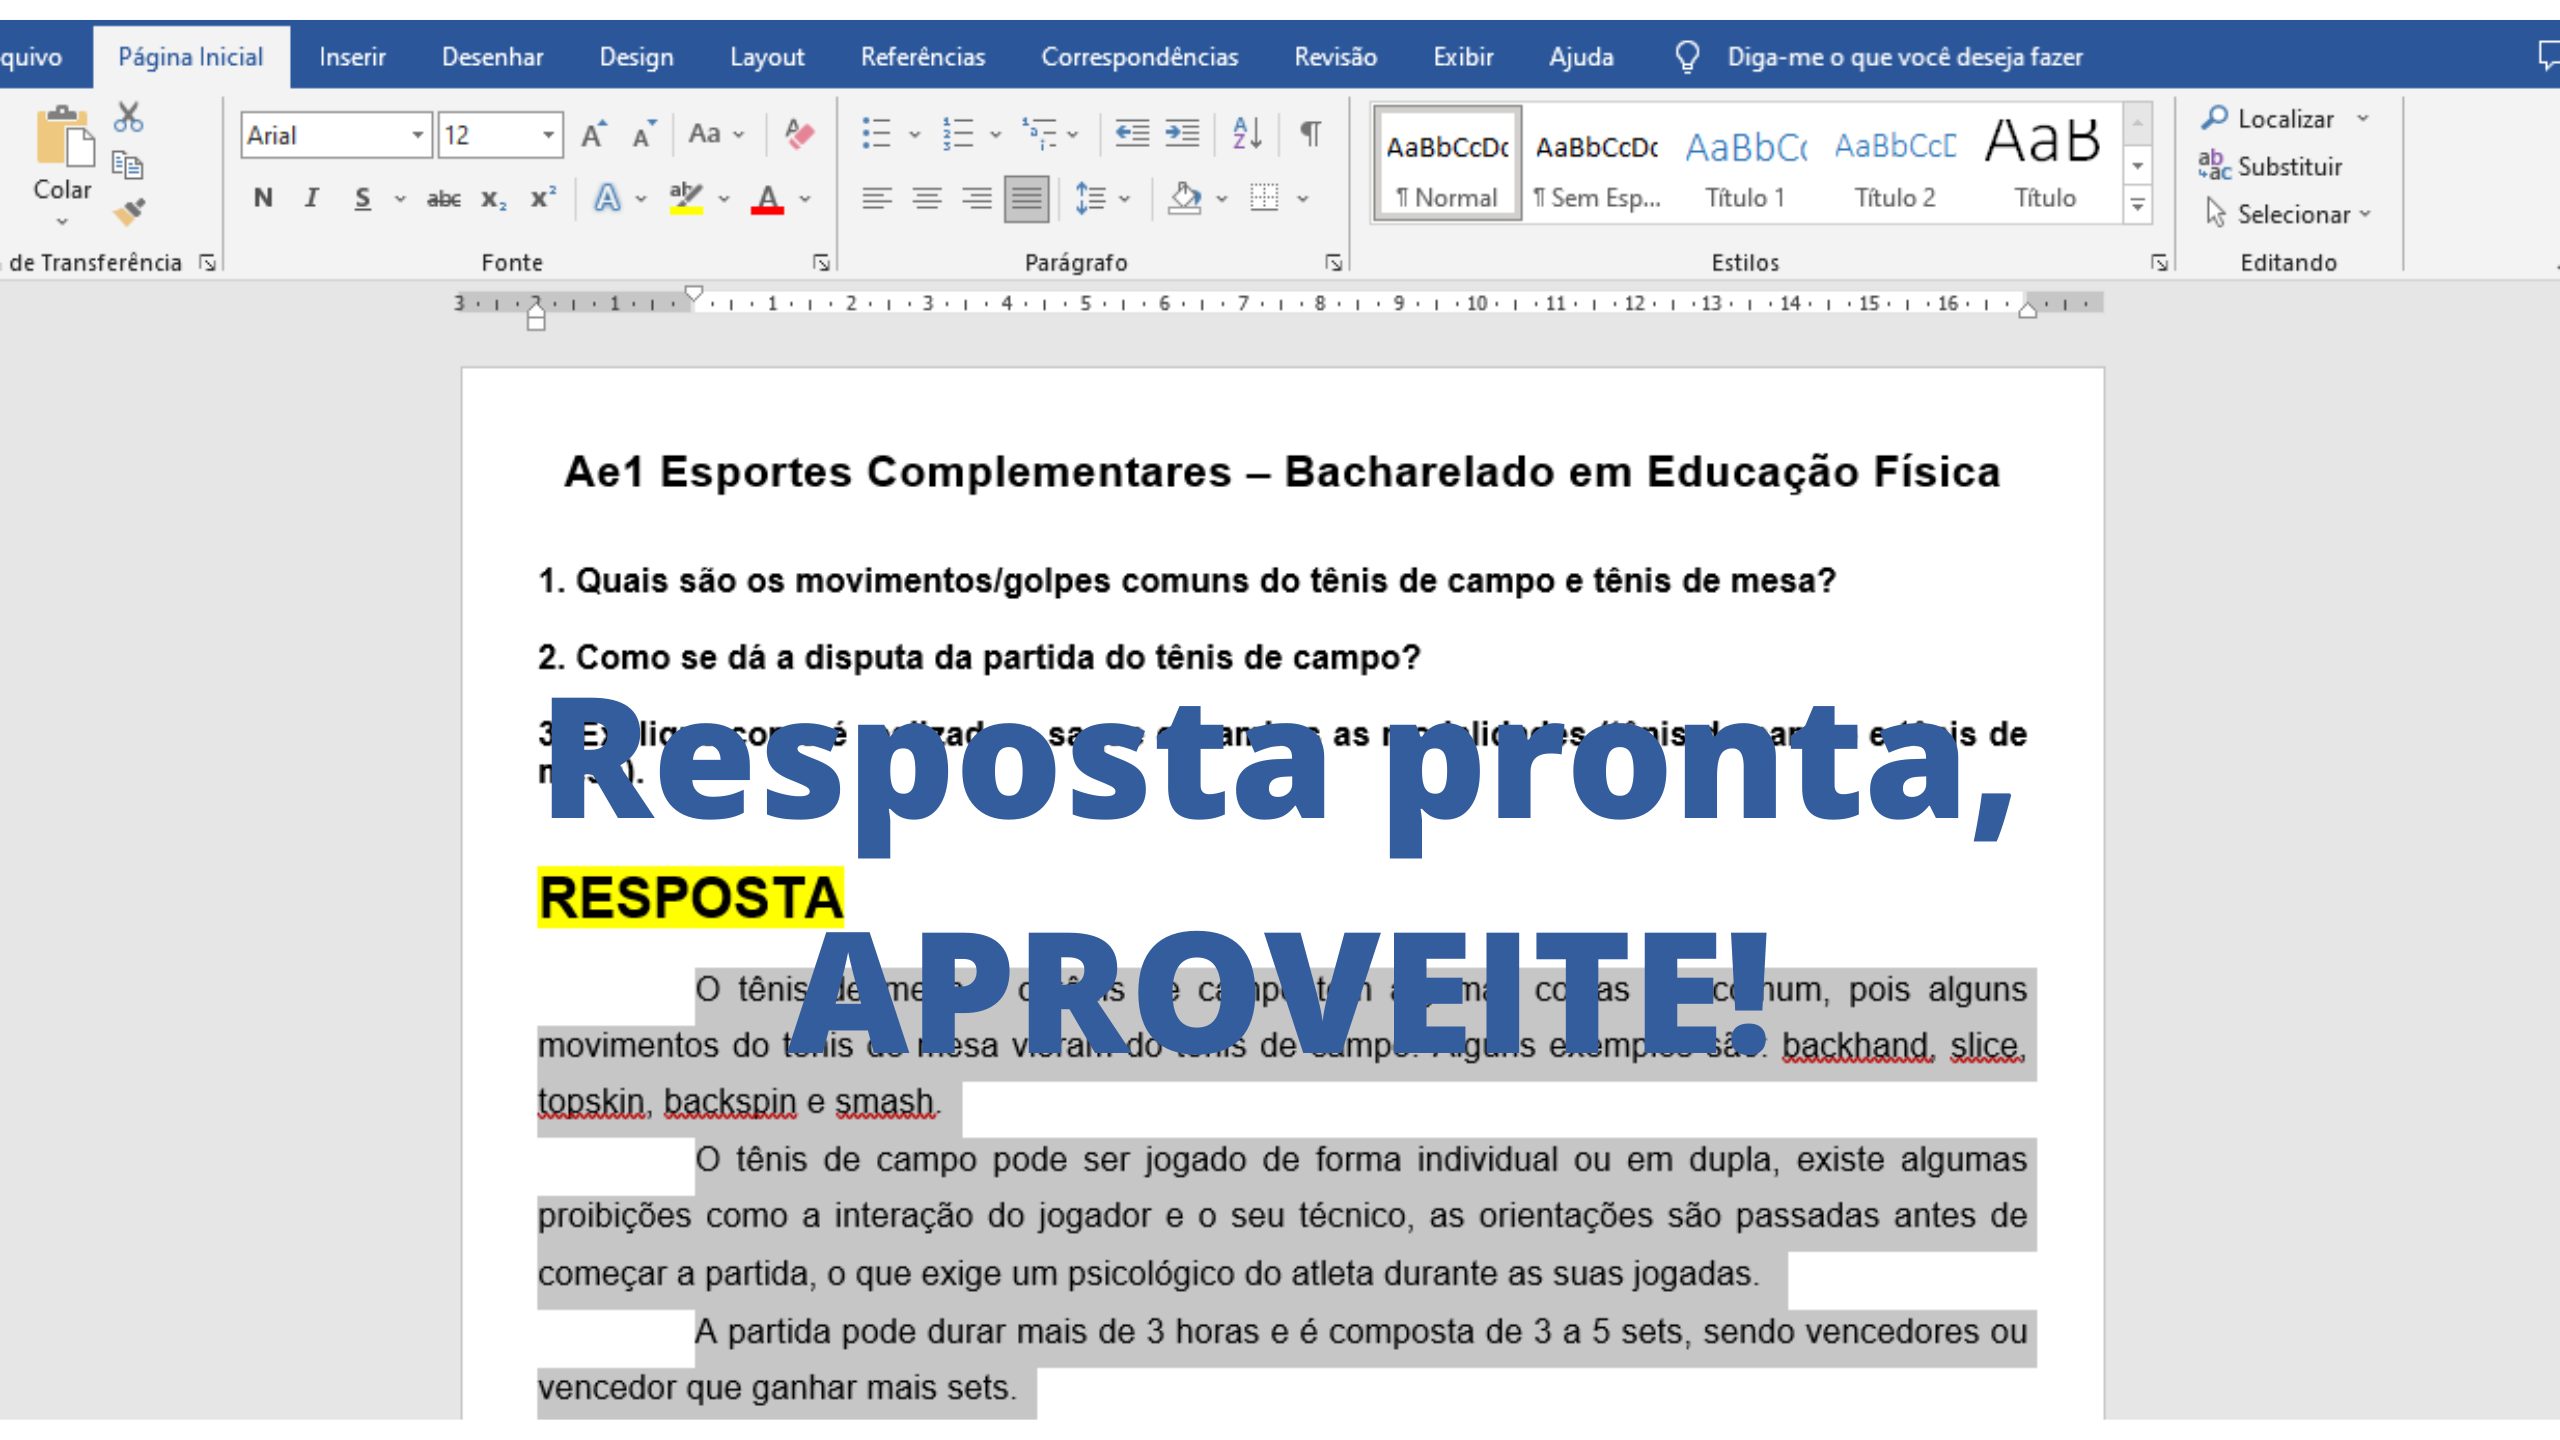Toggle italic formatting
The image size is (2560, 1440).
[x=312, y=198]
